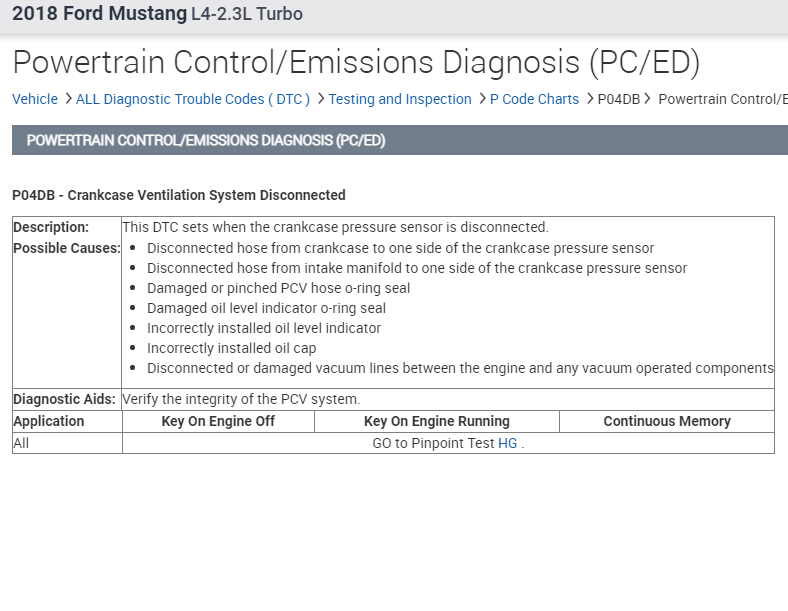Click the chevron right after P04DB breadcrumb
The height and width of the screenshot is (611, 788).
click(x=648, y=99)
